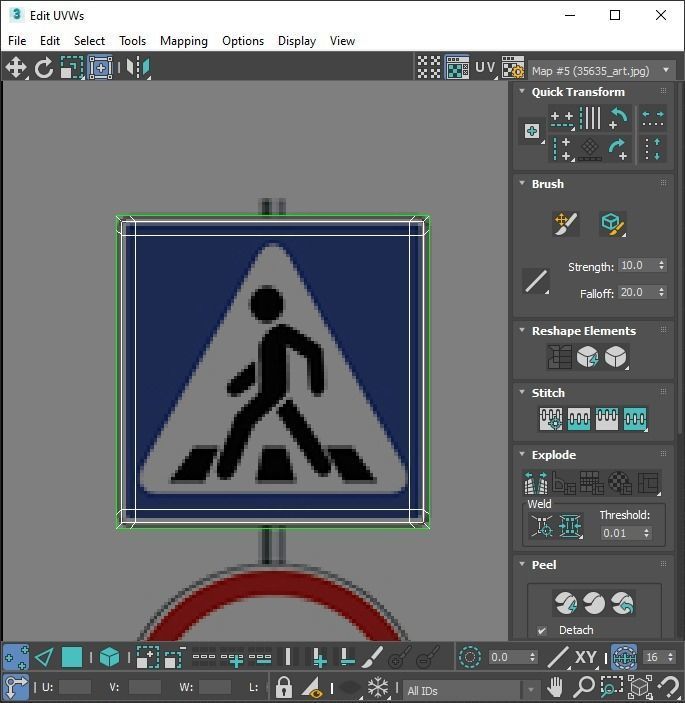Collapse the Peel rollout
This screenshot has height=703, width=685.
(522, 564)
